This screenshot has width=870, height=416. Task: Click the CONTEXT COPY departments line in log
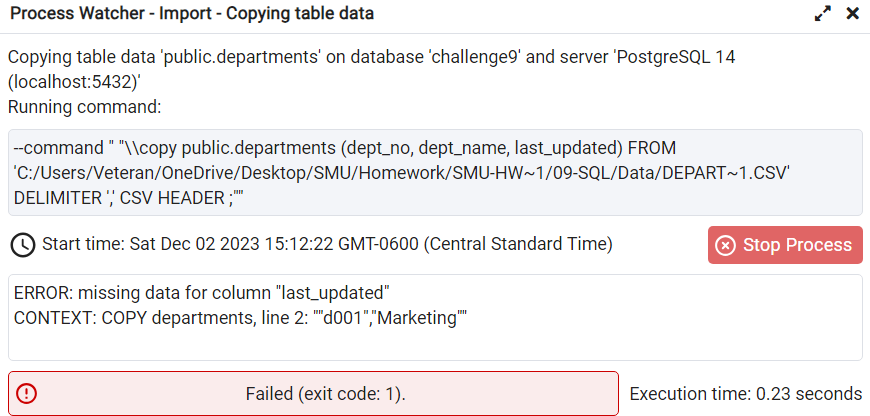(240, 318)
